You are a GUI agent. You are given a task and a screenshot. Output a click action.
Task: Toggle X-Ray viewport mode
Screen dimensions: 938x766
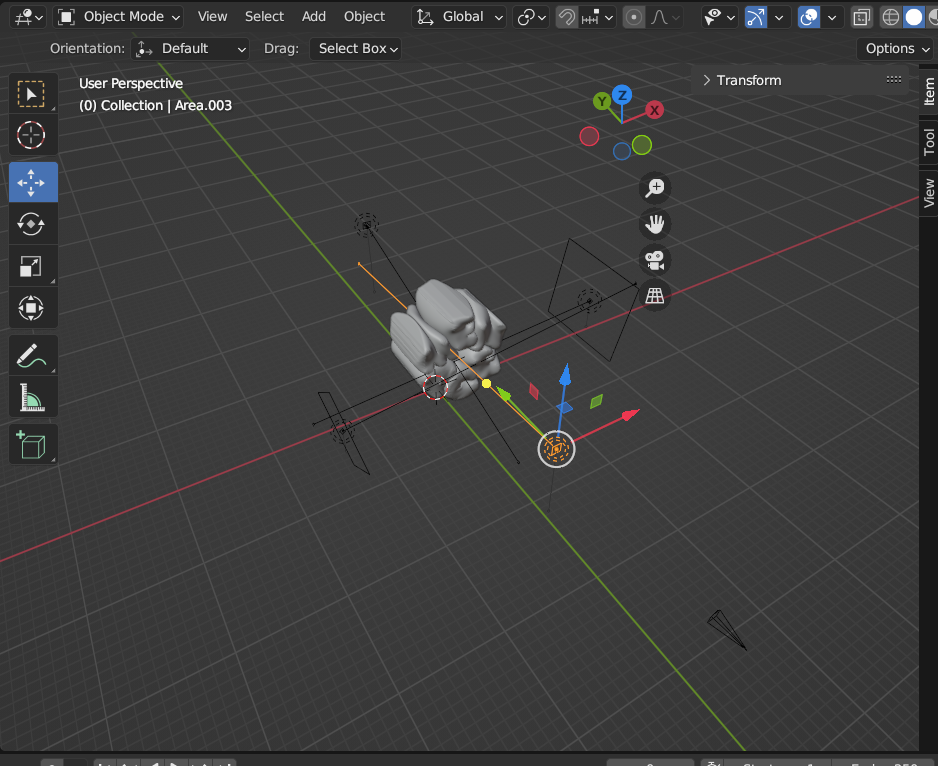coord(861,17)
